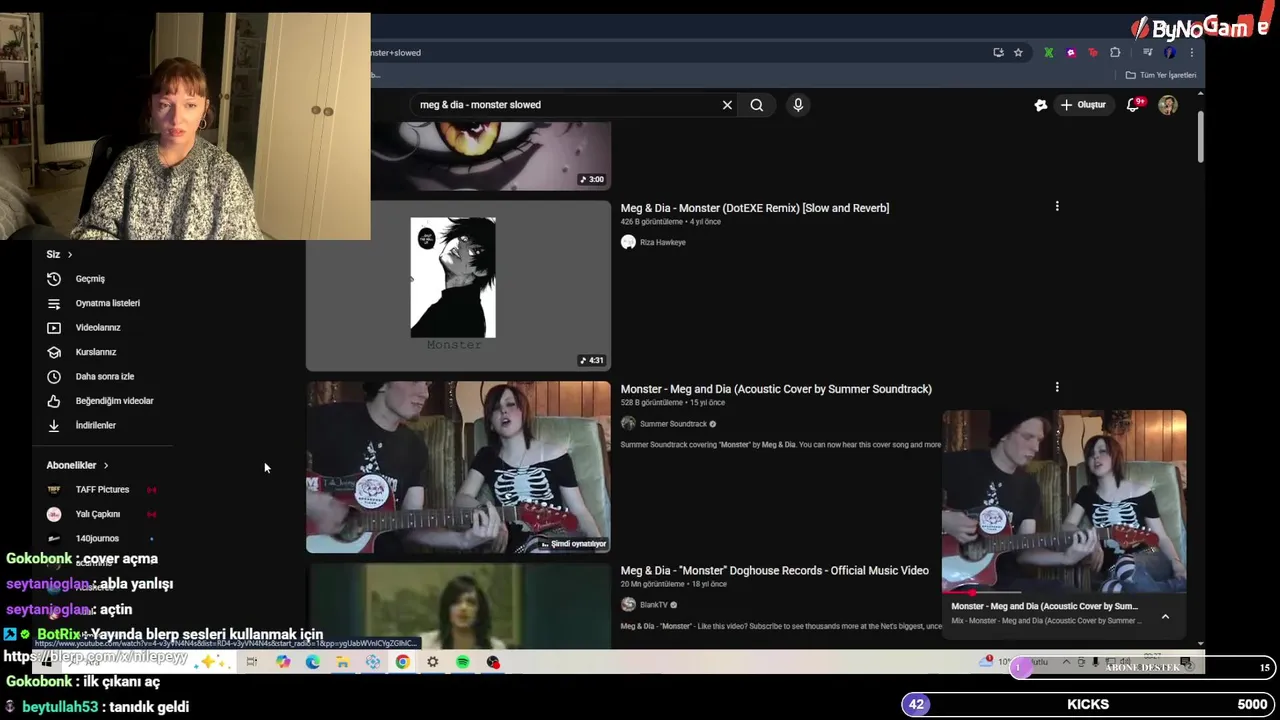Screen dimensions: 1280x720
Task: Open Chrome profile avatar
Action: pos(1170,53)
